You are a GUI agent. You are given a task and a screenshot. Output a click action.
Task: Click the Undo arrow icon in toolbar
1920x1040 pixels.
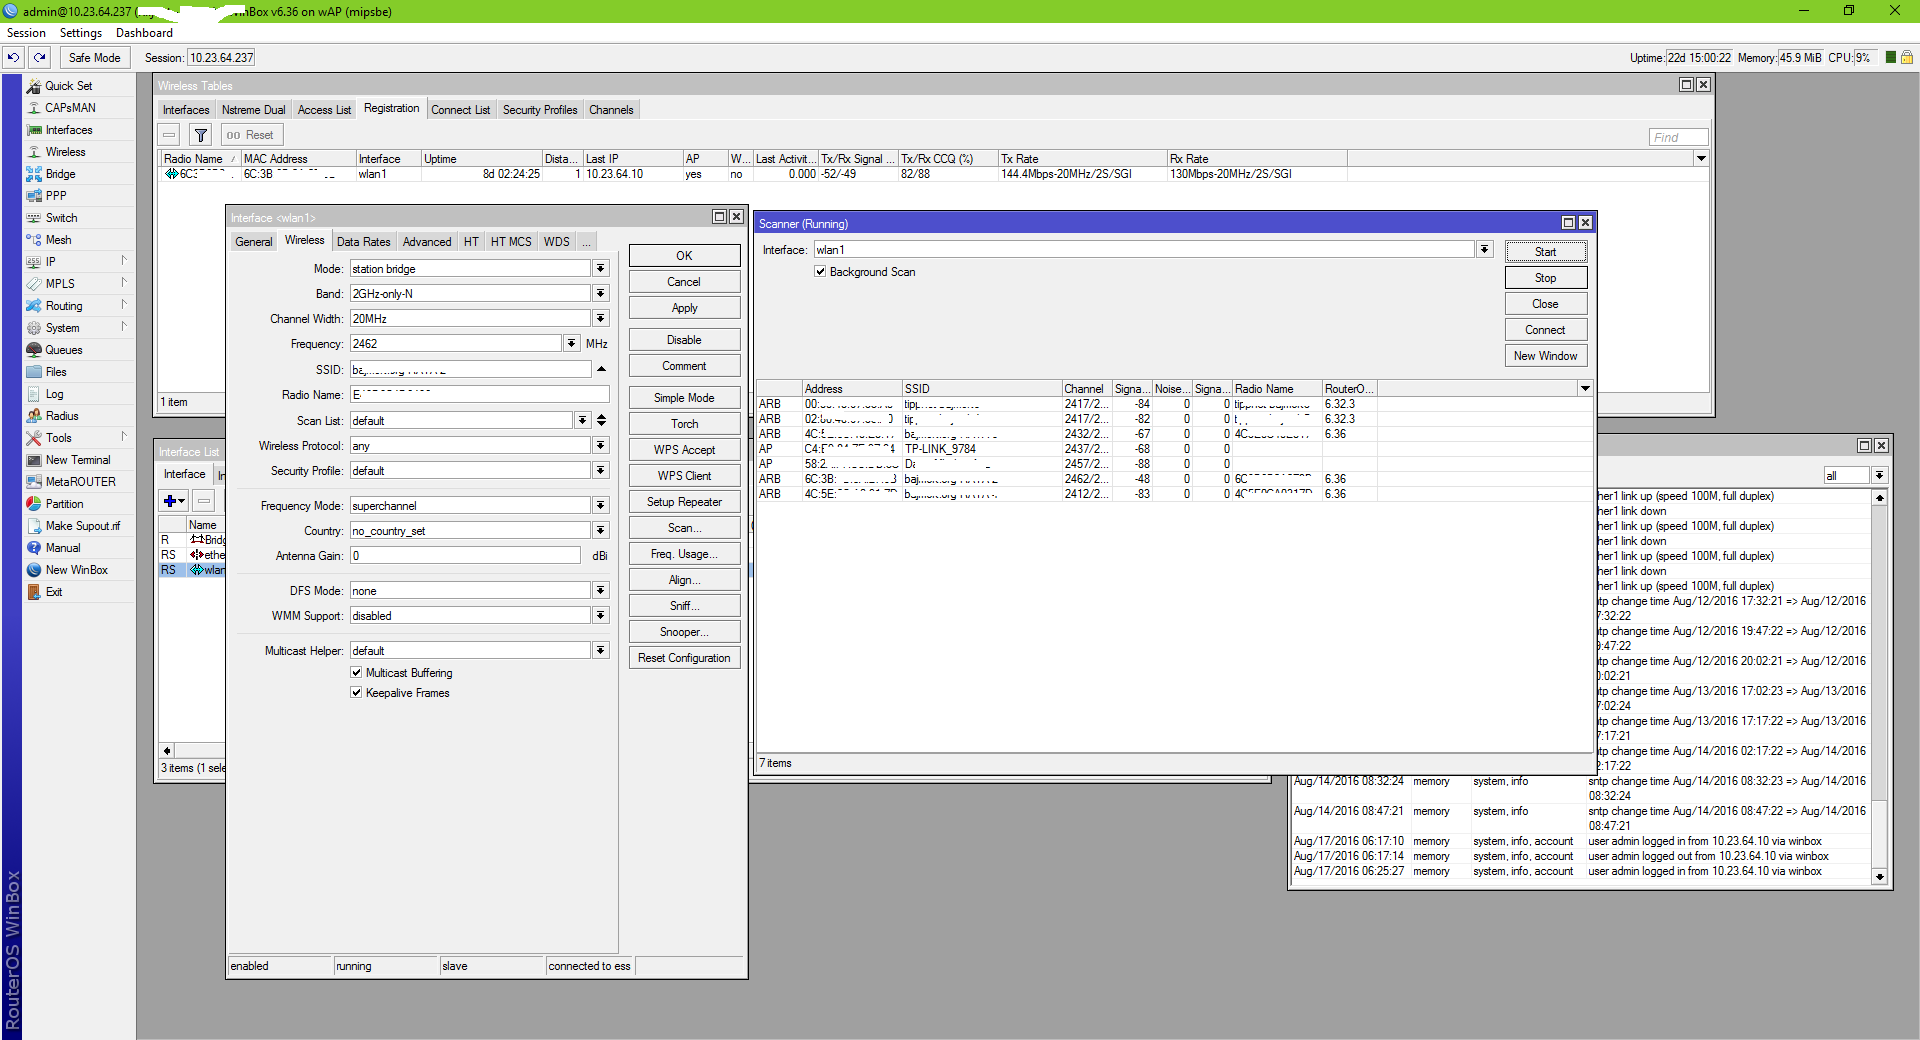pos(14,58)
